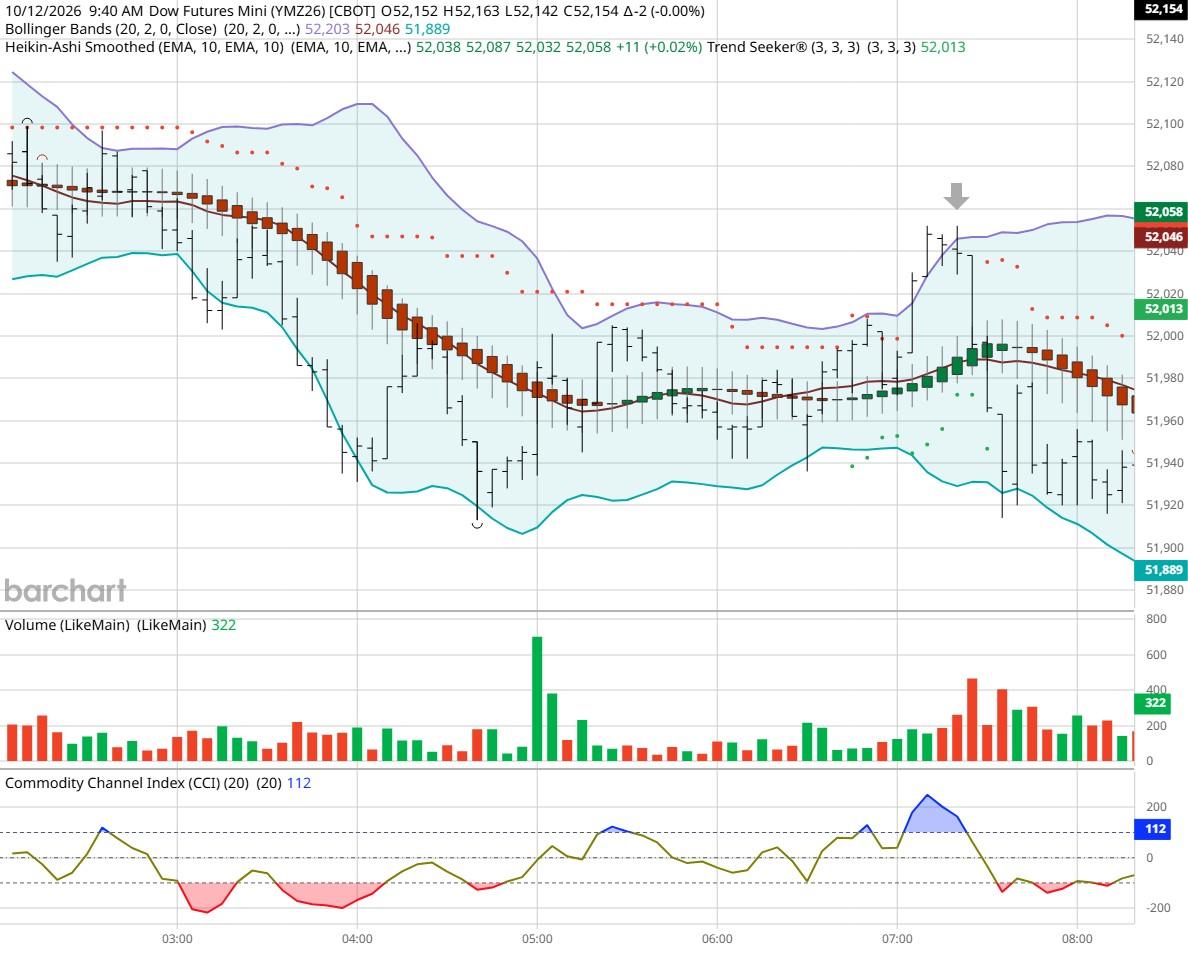
Task: Click the 51,880 price axis label
Action: coord(1165,590)
